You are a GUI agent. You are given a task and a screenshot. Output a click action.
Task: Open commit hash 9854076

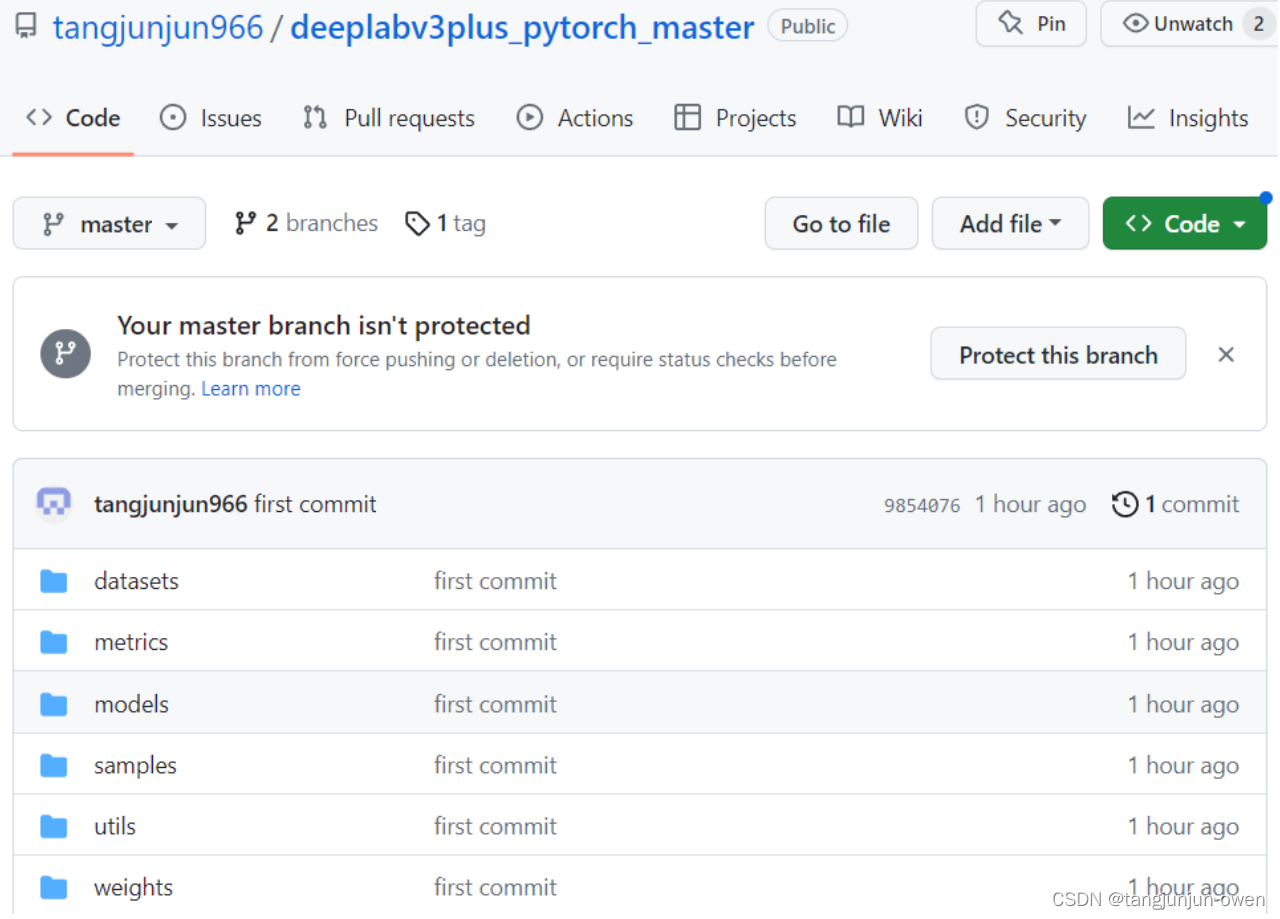922,505
